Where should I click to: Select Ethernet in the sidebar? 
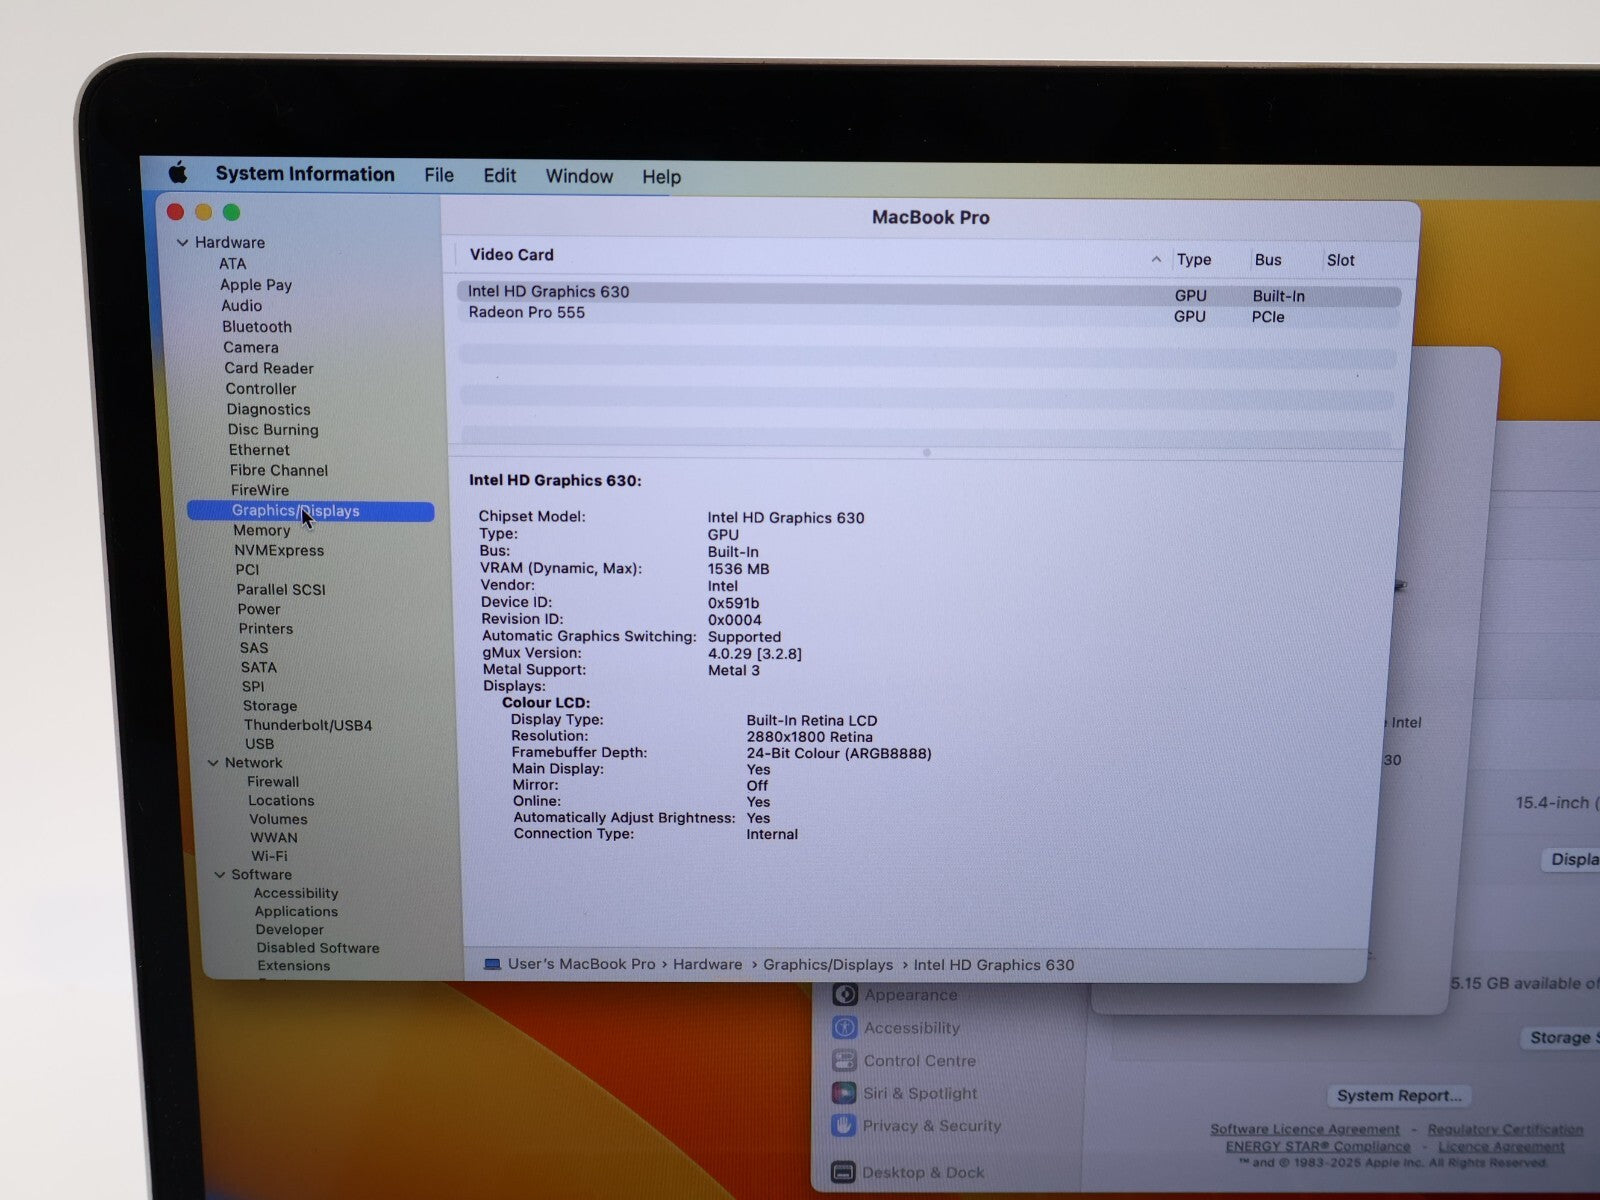coord(259,450)
